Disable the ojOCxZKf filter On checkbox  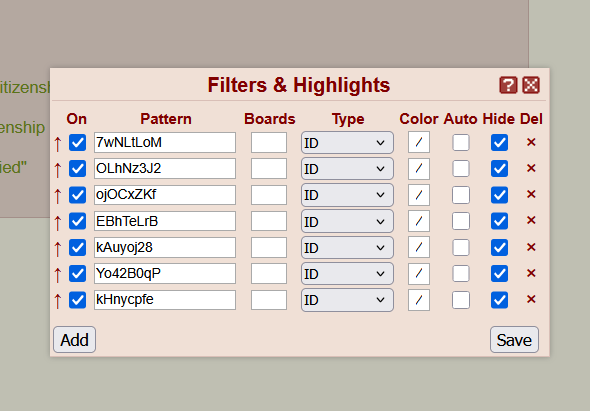pyautogui.click(x=78, y=195)
